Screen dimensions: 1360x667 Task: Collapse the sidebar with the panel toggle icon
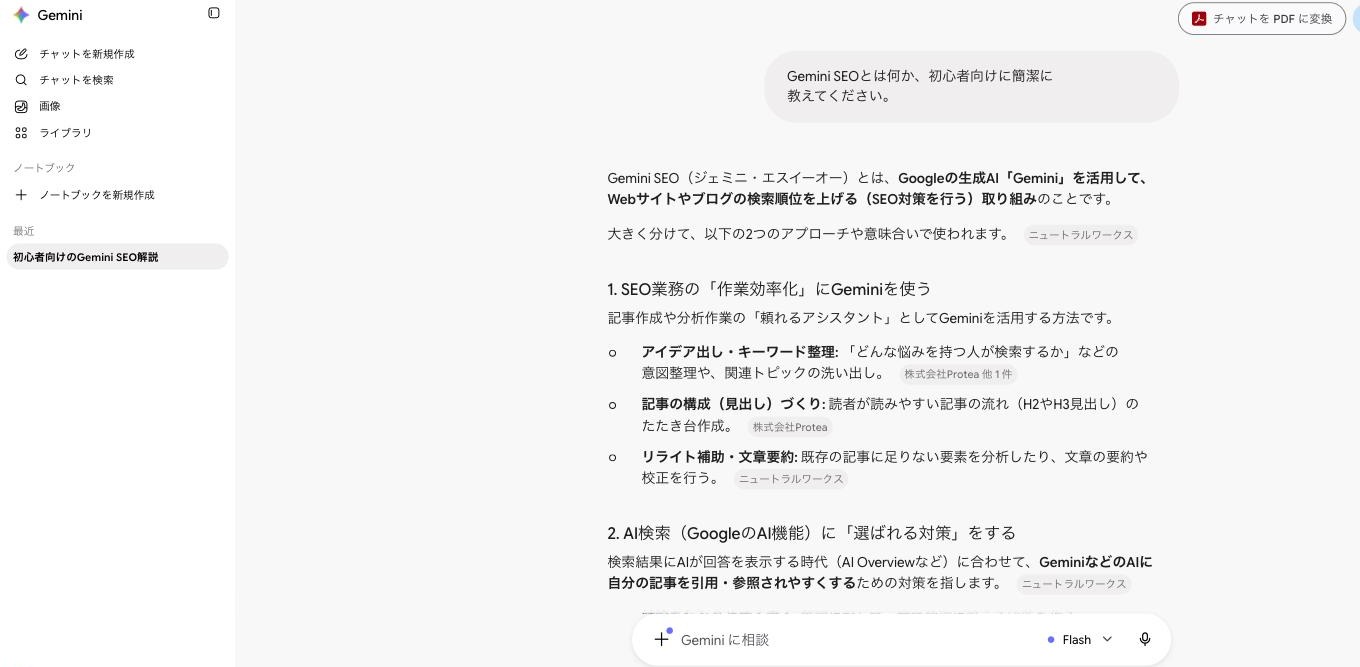coord(214,13)
